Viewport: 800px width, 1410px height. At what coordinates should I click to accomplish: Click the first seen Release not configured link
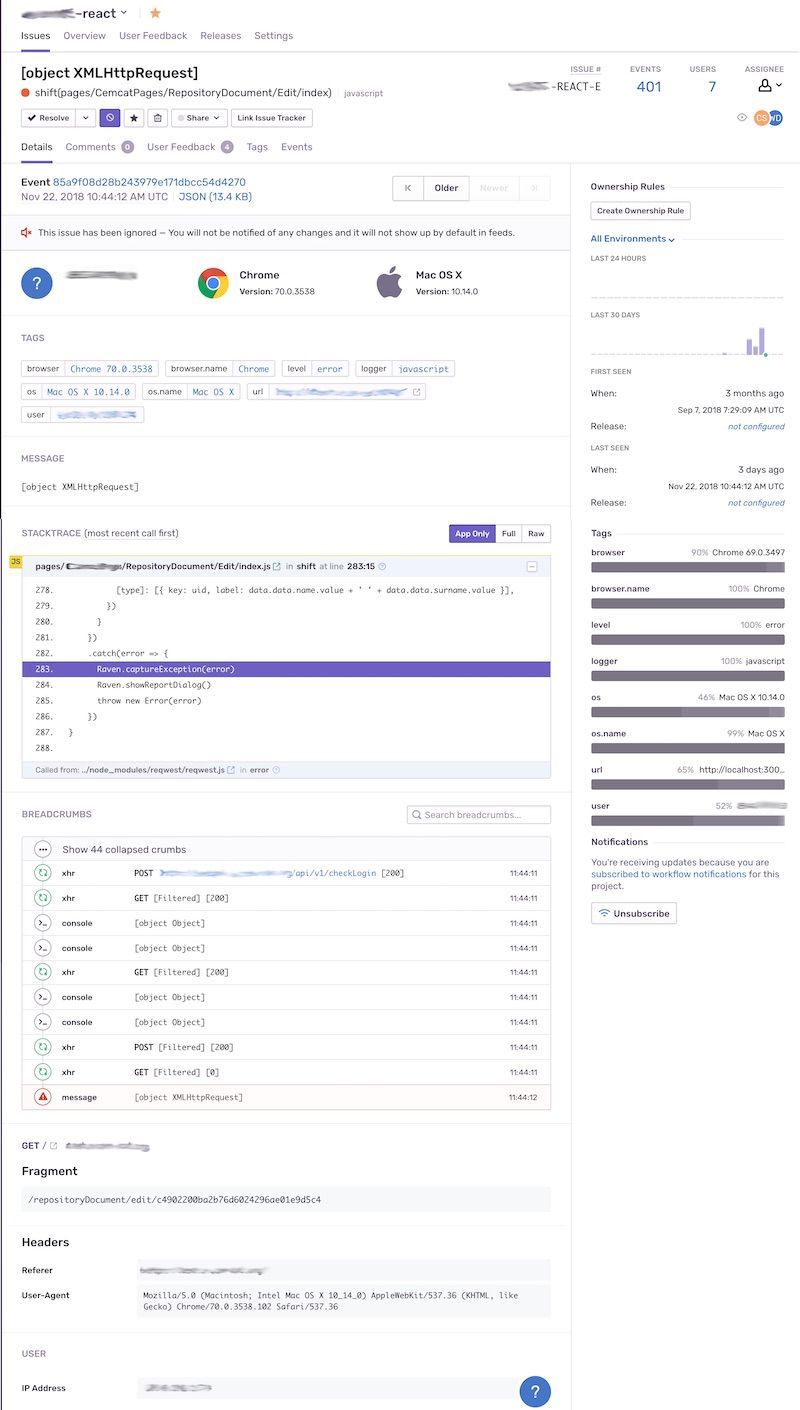(x=756, y=427)
